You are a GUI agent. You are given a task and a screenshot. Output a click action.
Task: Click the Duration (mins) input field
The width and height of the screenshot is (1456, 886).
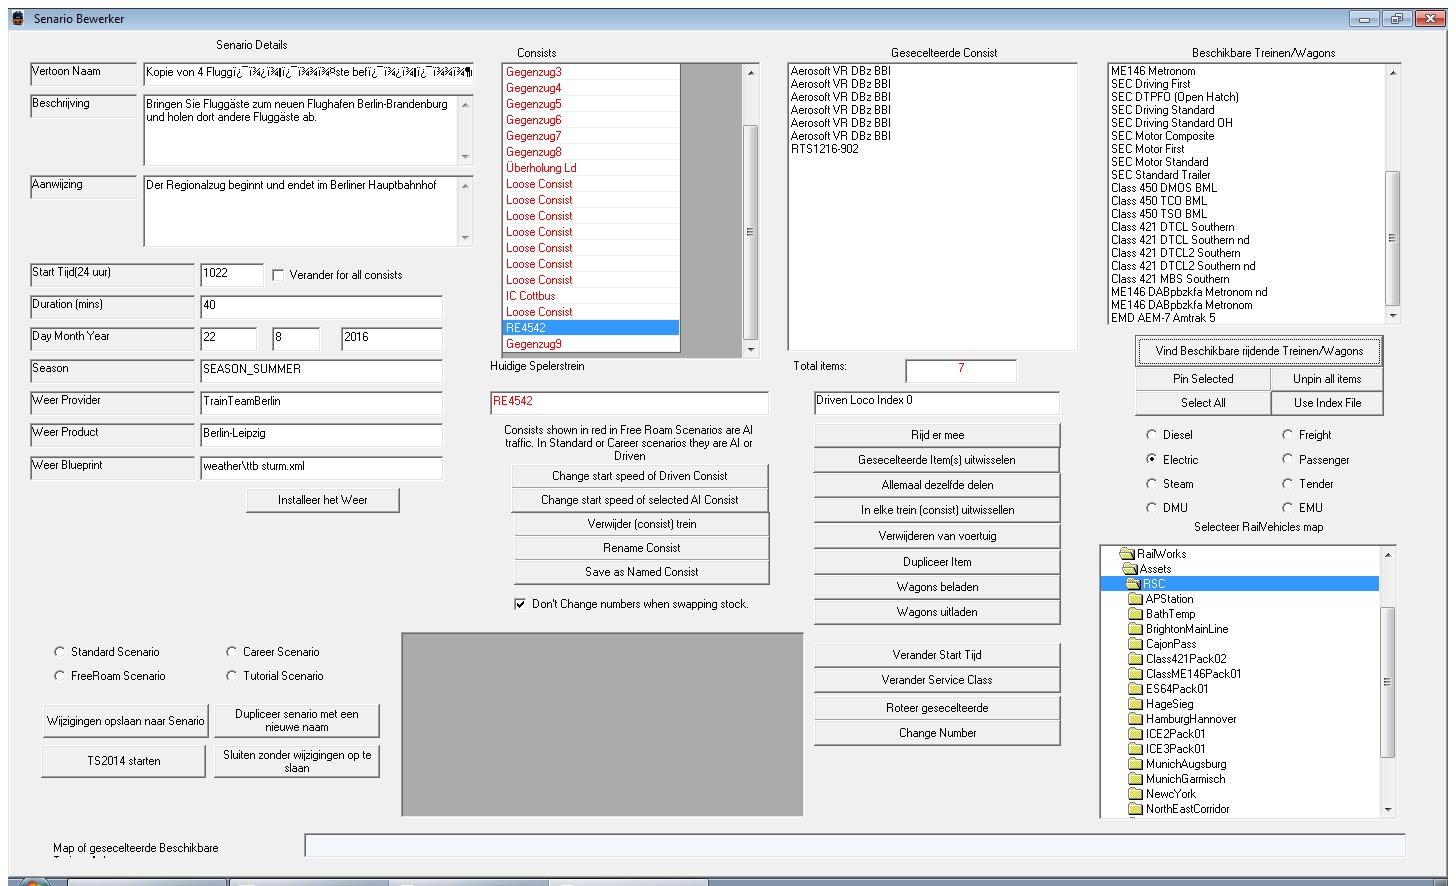click(320, 306)
